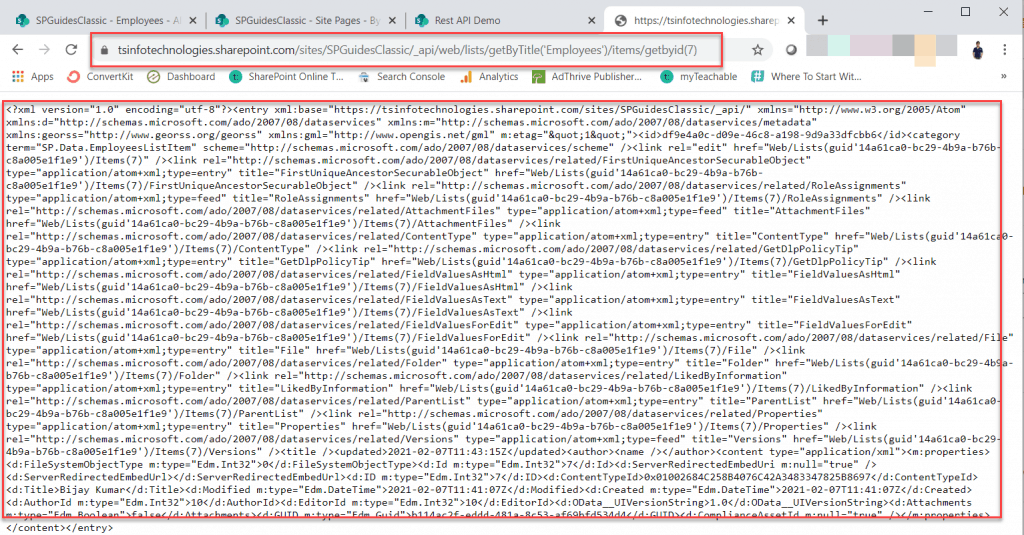1024x535 pixels.
Task: Open the Apps grid shortcut
Action: (x=33, y=76)
